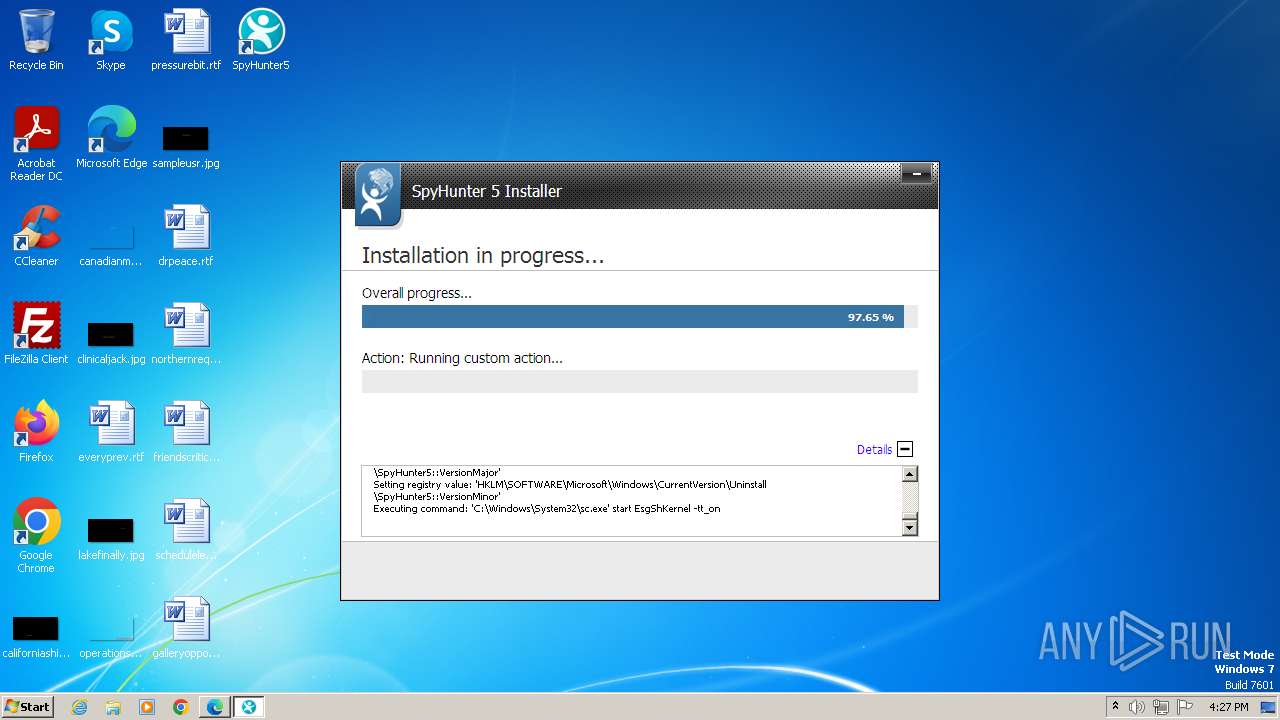Image resolution: width=1280 pixels, height=720 pixels.
Task: Open the Skype desktop shortcut
Action: pos(110,40)
